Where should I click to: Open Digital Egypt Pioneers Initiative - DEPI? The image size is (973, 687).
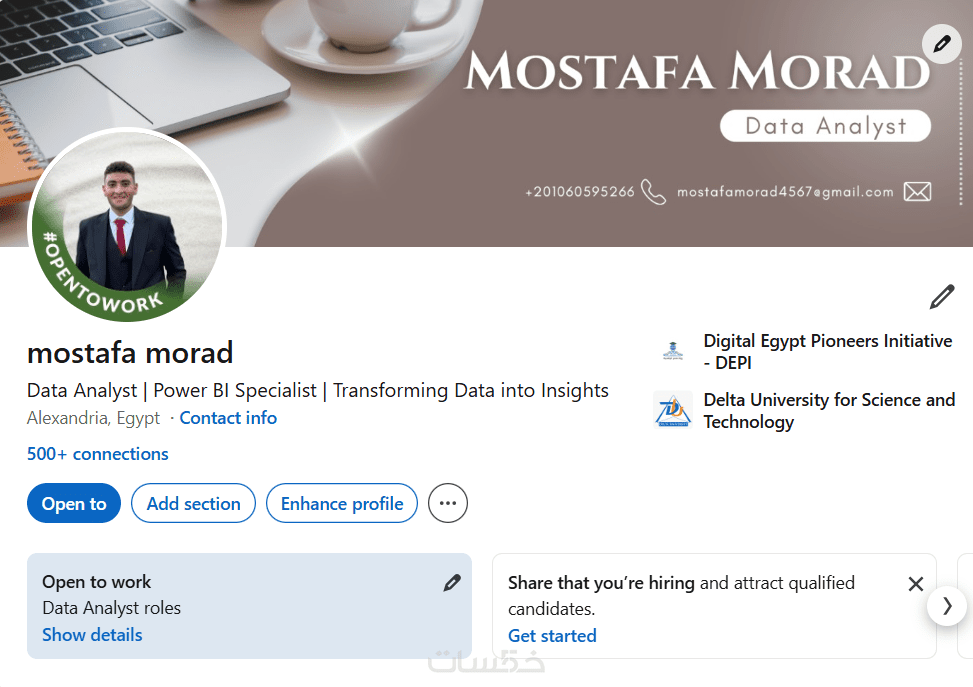[827, 351]
